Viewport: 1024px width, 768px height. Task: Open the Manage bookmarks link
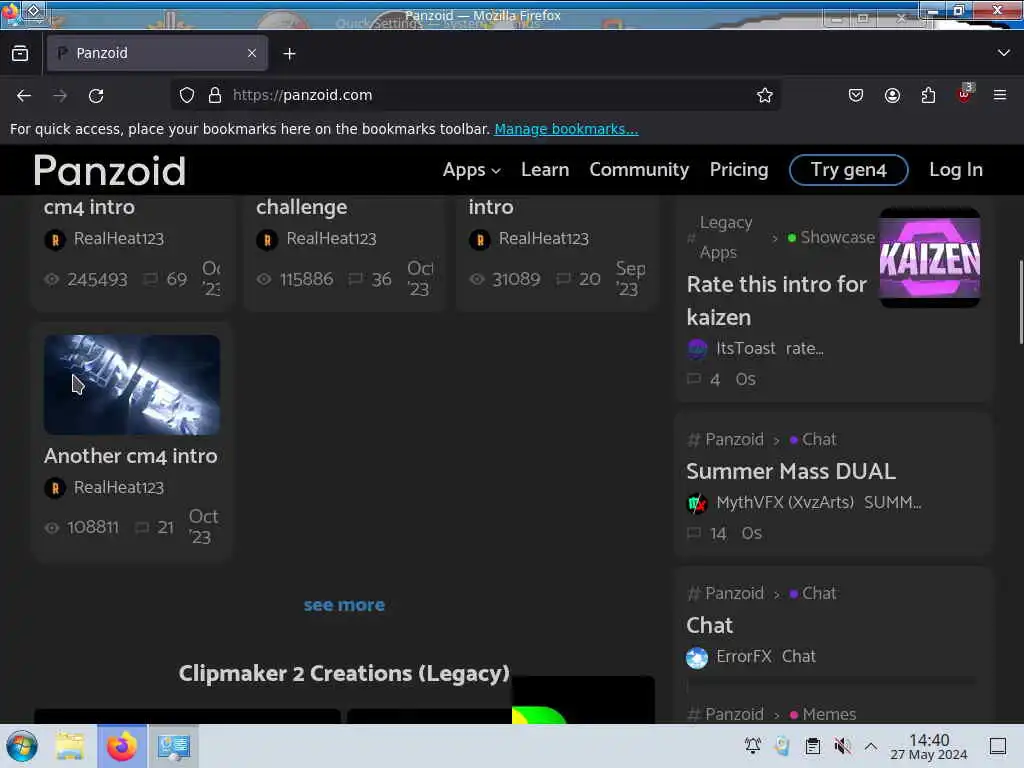[x=566, y=129]
